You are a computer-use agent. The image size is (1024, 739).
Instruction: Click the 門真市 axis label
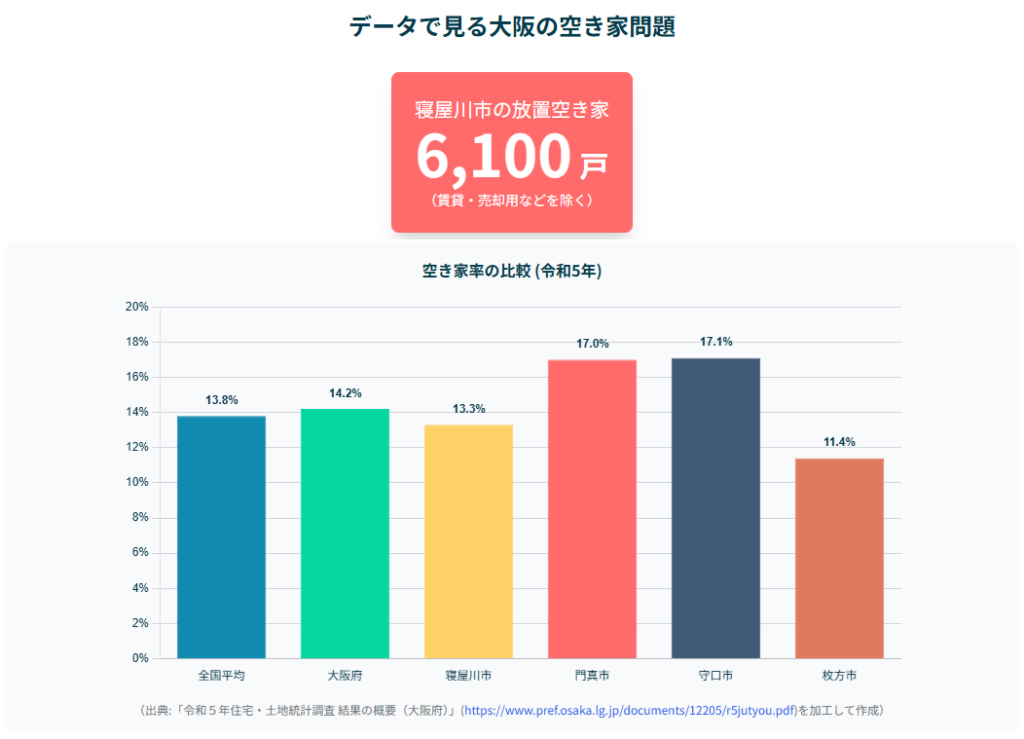coord(592,676)
